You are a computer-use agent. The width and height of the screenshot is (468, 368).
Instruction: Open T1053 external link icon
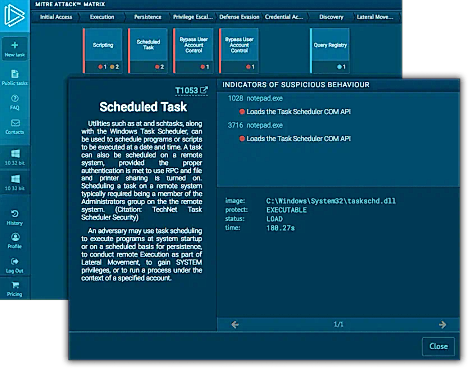coord(204,90)
